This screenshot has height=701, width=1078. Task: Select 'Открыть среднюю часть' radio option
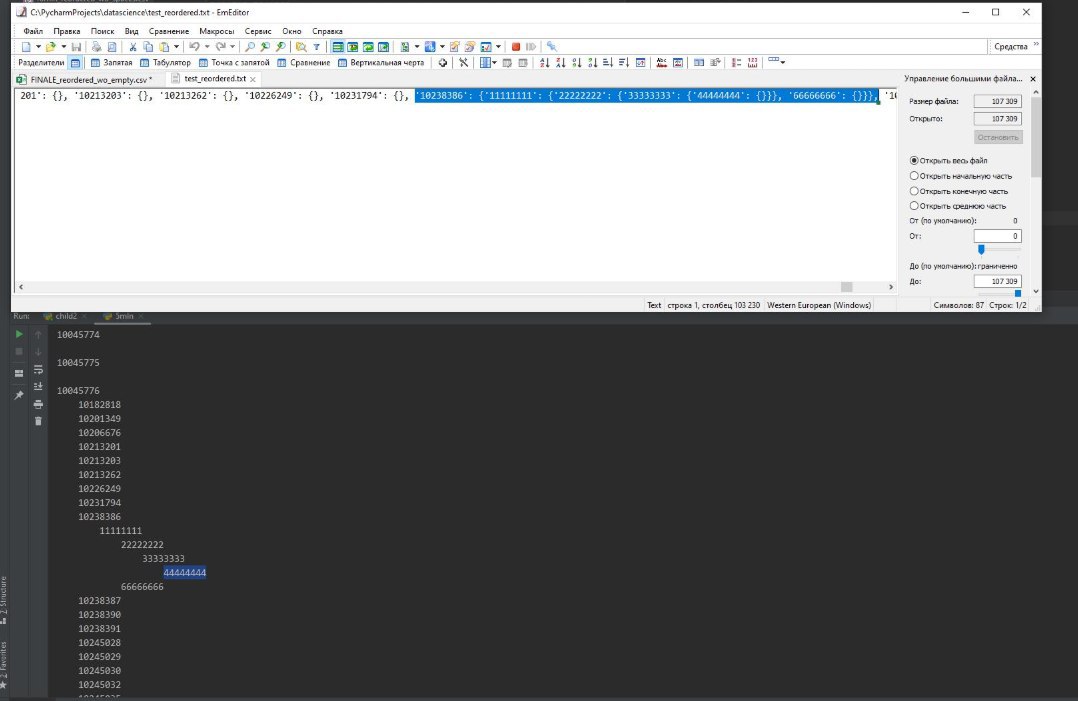[x=914, y=206]
